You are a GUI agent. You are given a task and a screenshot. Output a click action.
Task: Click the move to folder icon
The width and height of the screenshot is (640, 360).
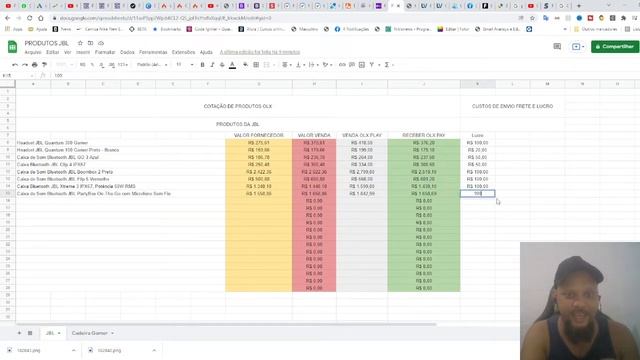pos(90,43)
